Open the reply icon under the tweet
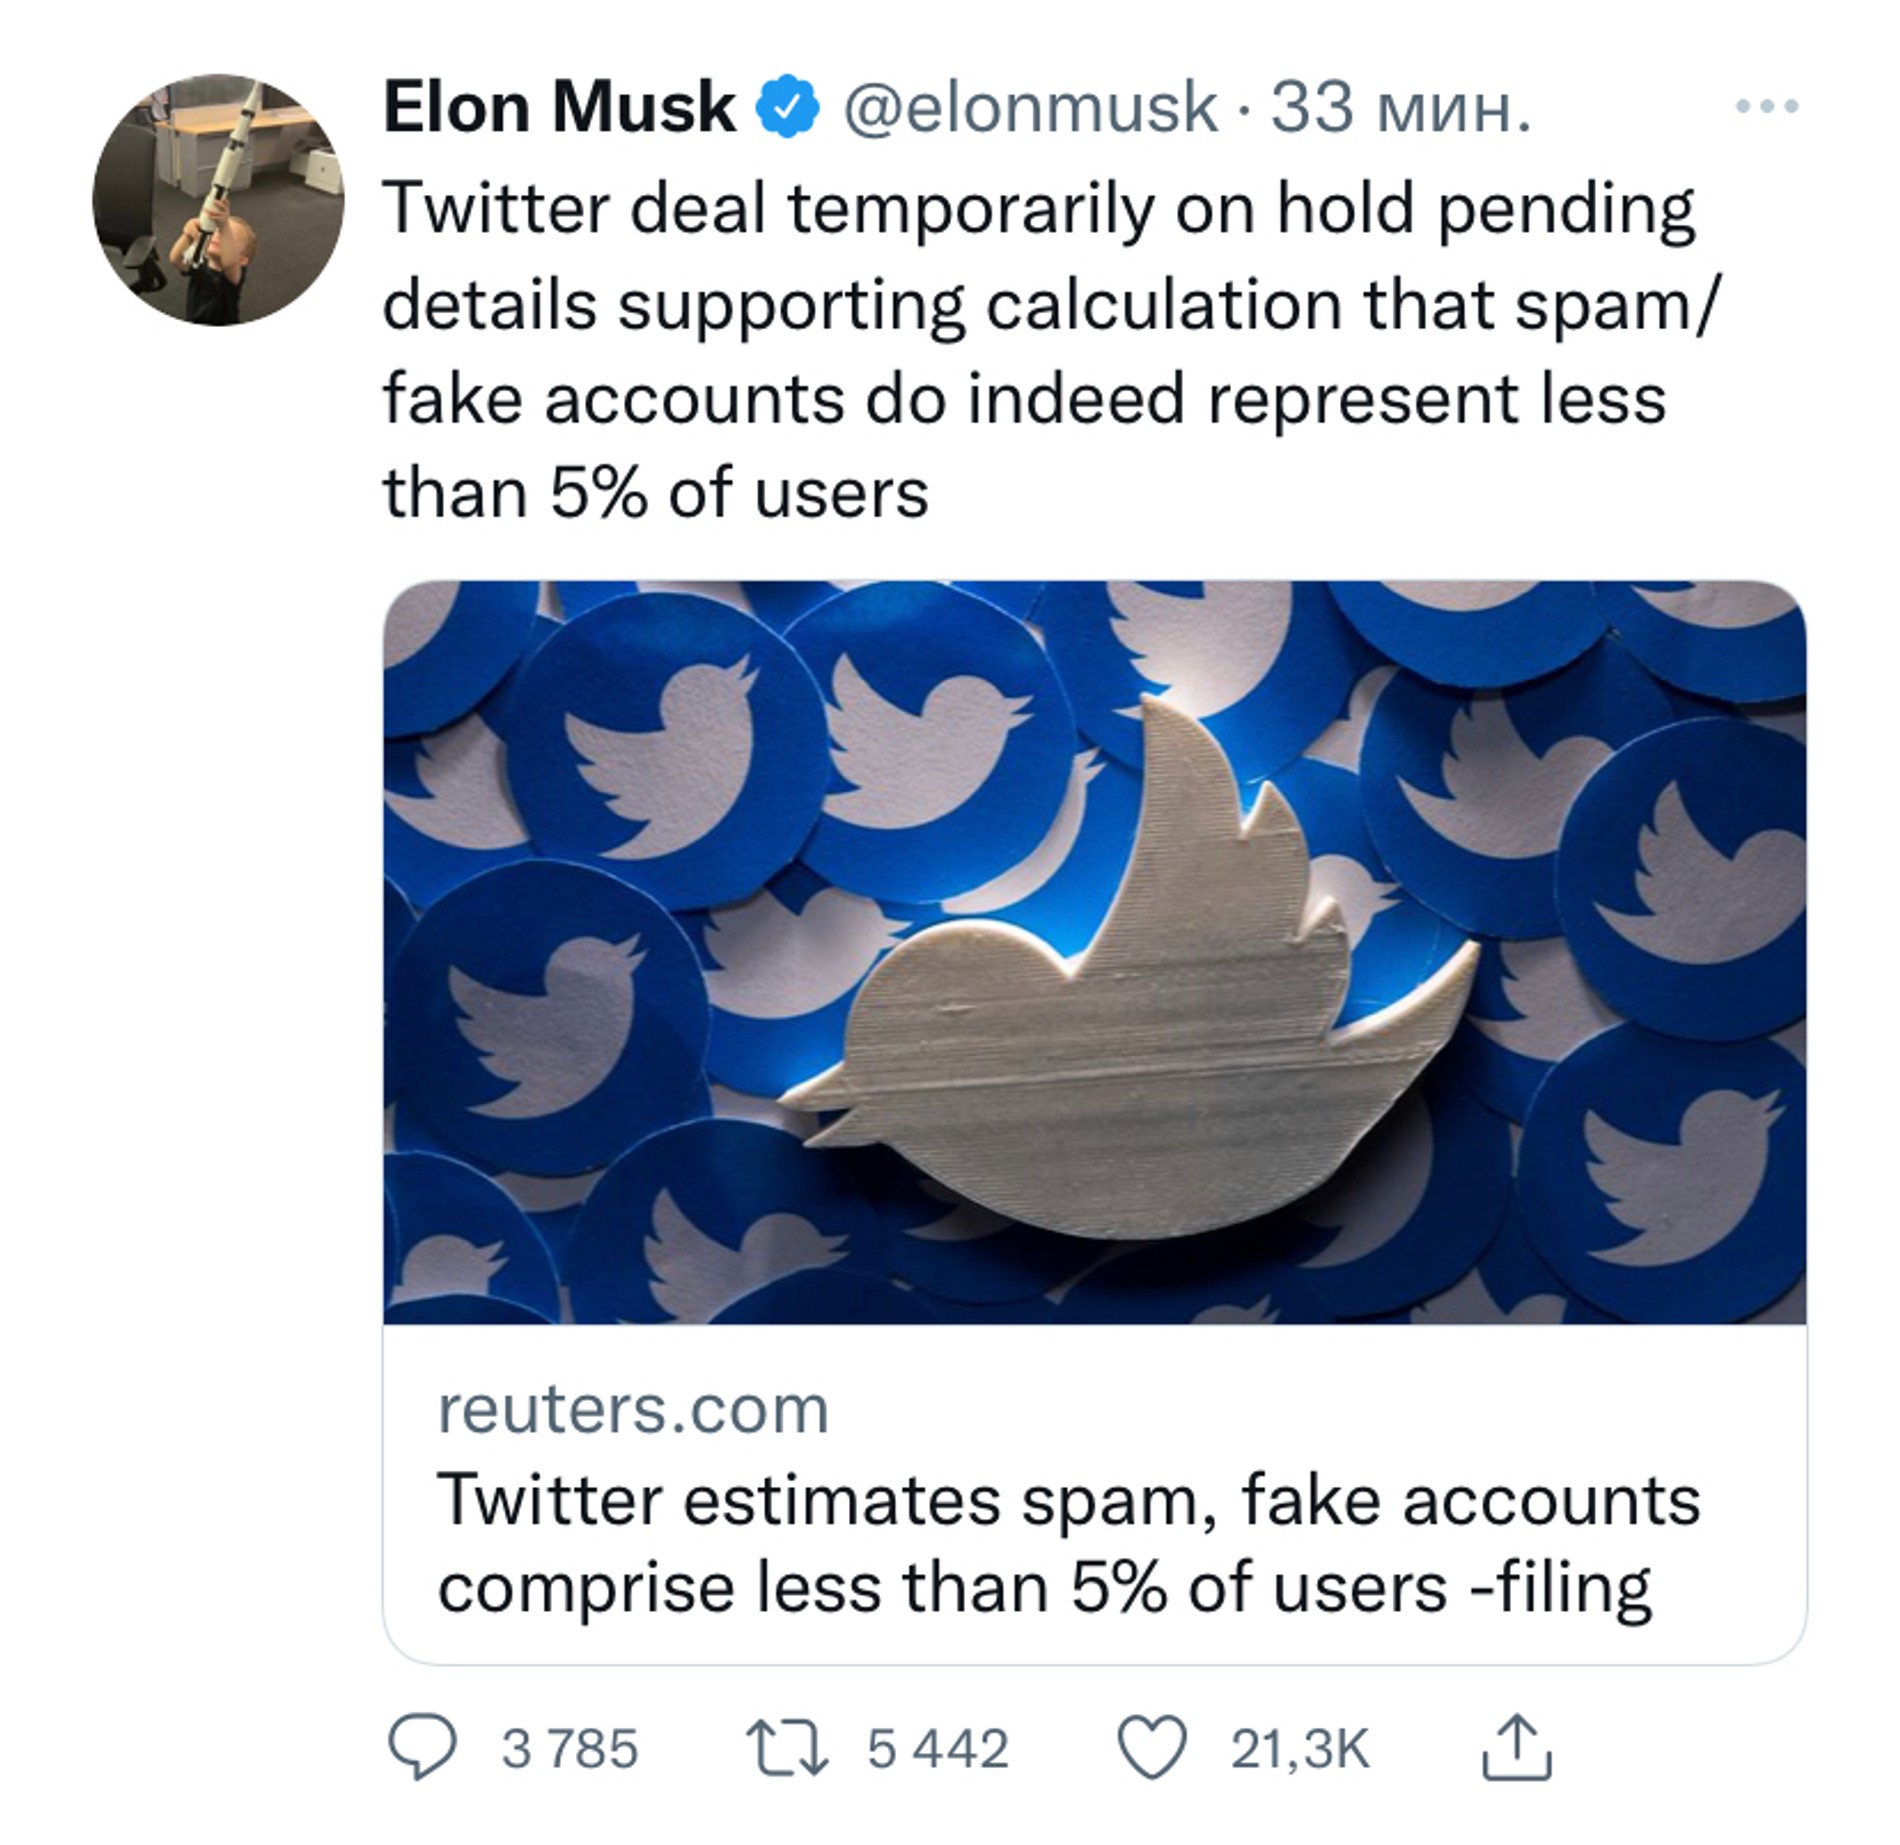The width and height of the screenshot is (1900, 1845). [422, 1748]
